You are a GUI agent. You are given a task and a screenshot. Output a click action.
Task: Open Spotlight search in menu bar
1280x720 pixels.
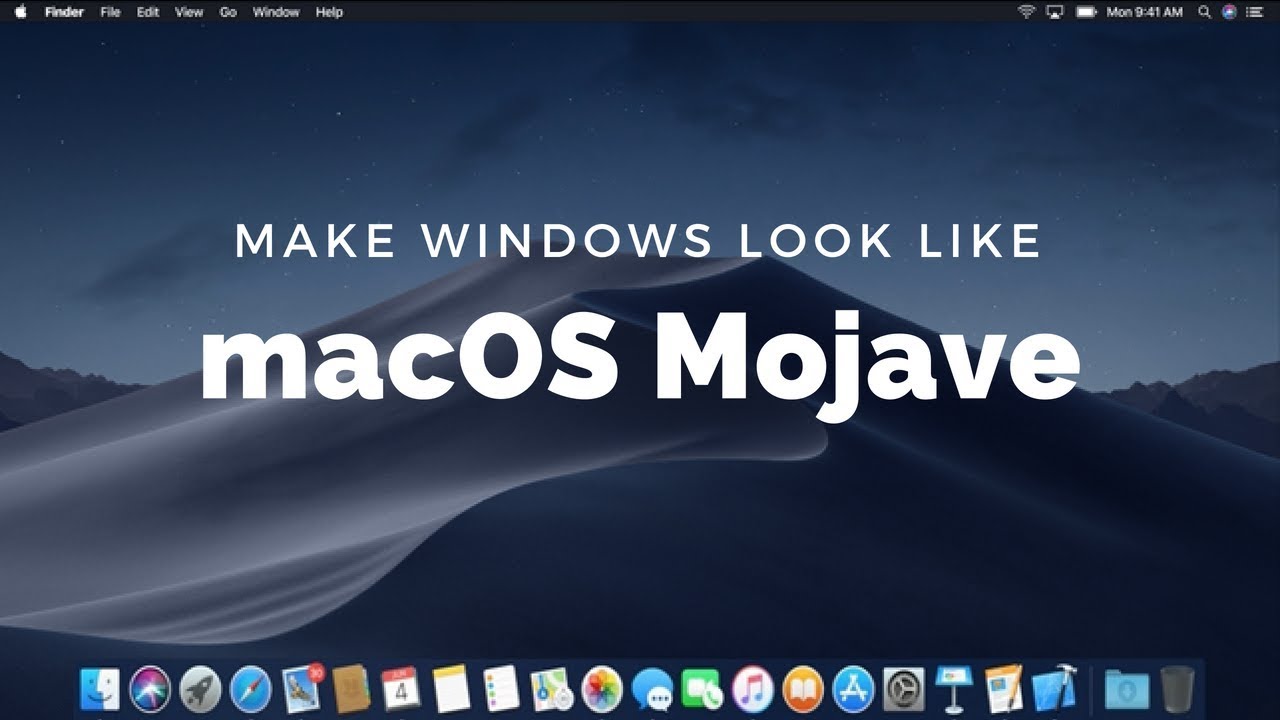point(1203,12)
